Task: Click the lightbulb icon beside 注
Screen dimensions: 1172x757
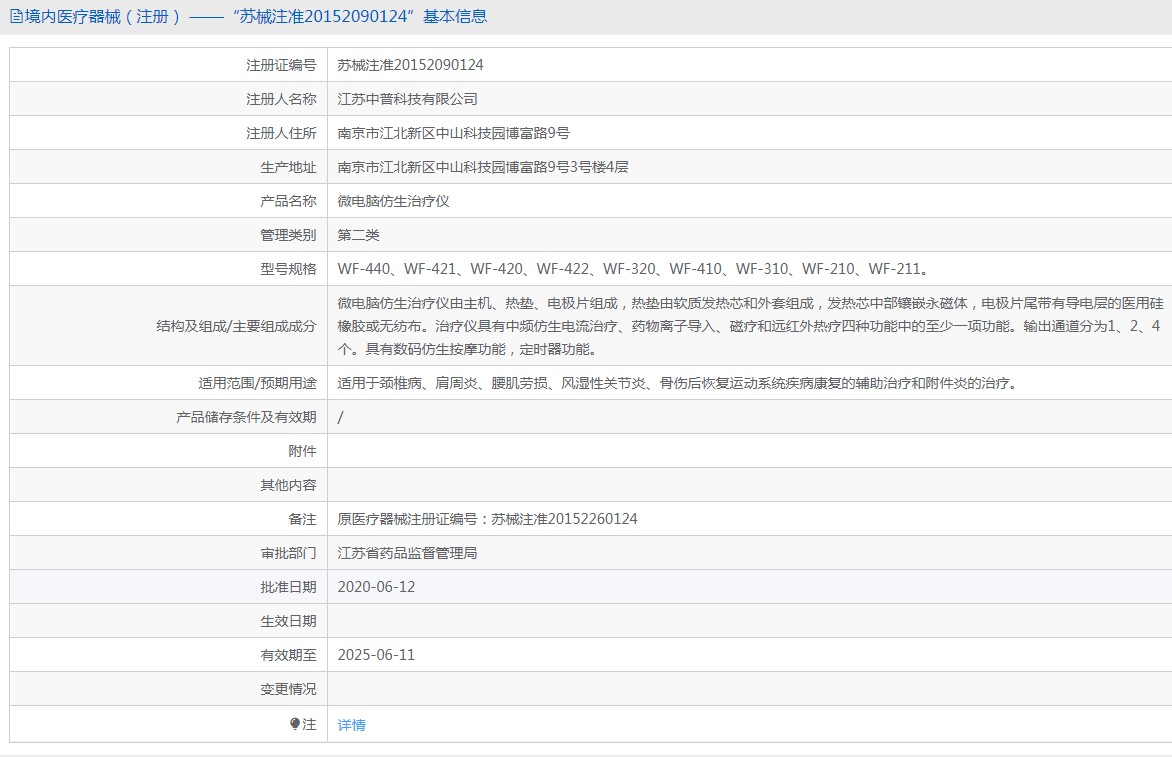Action: 294,724
